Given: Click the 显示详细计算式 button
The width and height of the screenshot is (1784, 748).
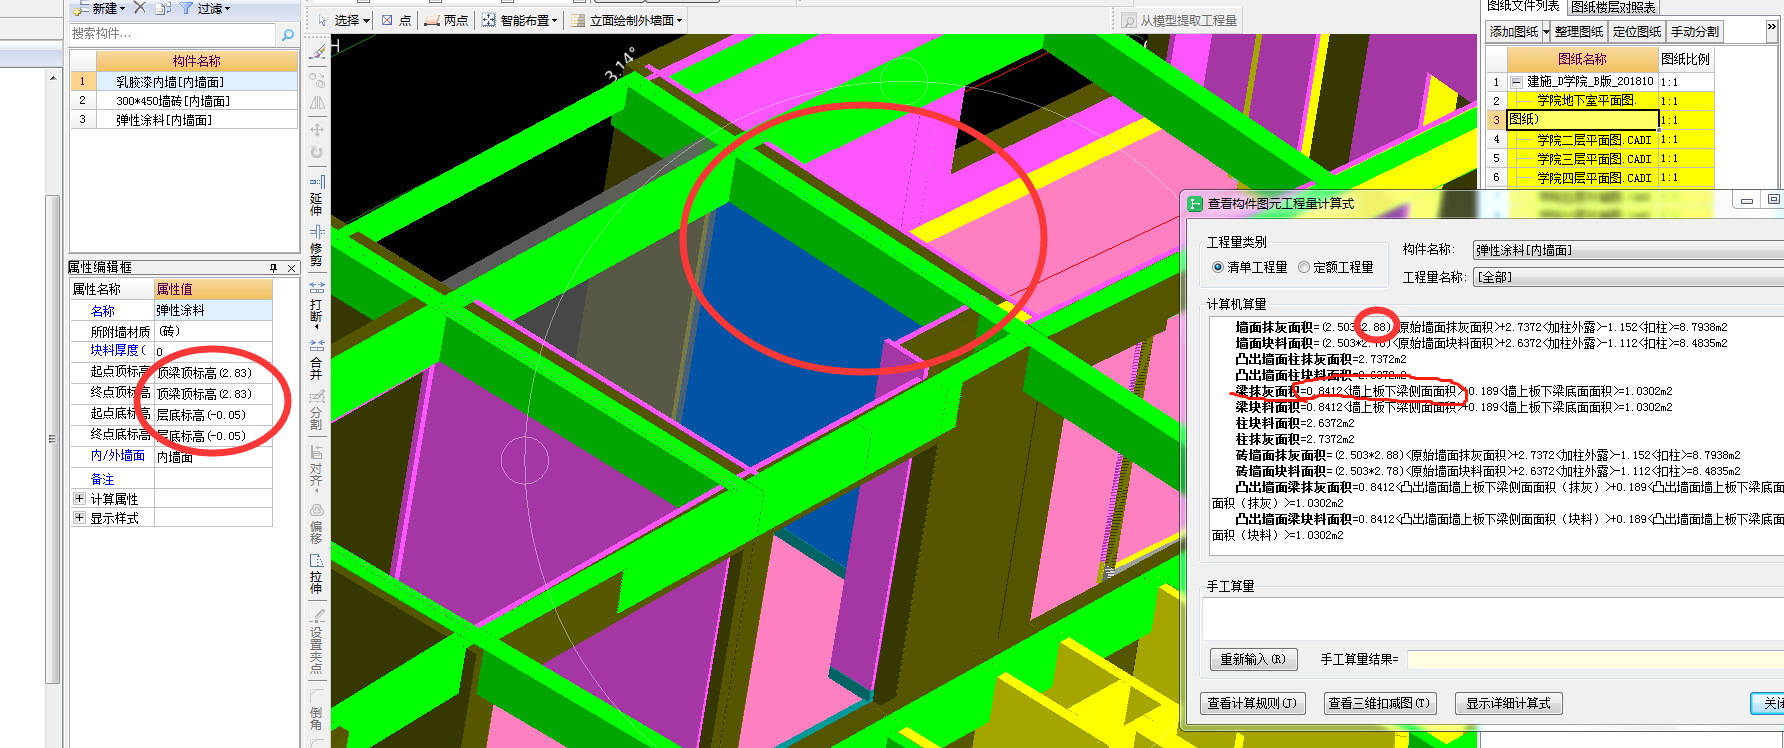Looking at the screenshot, I should click(1508, 703).
